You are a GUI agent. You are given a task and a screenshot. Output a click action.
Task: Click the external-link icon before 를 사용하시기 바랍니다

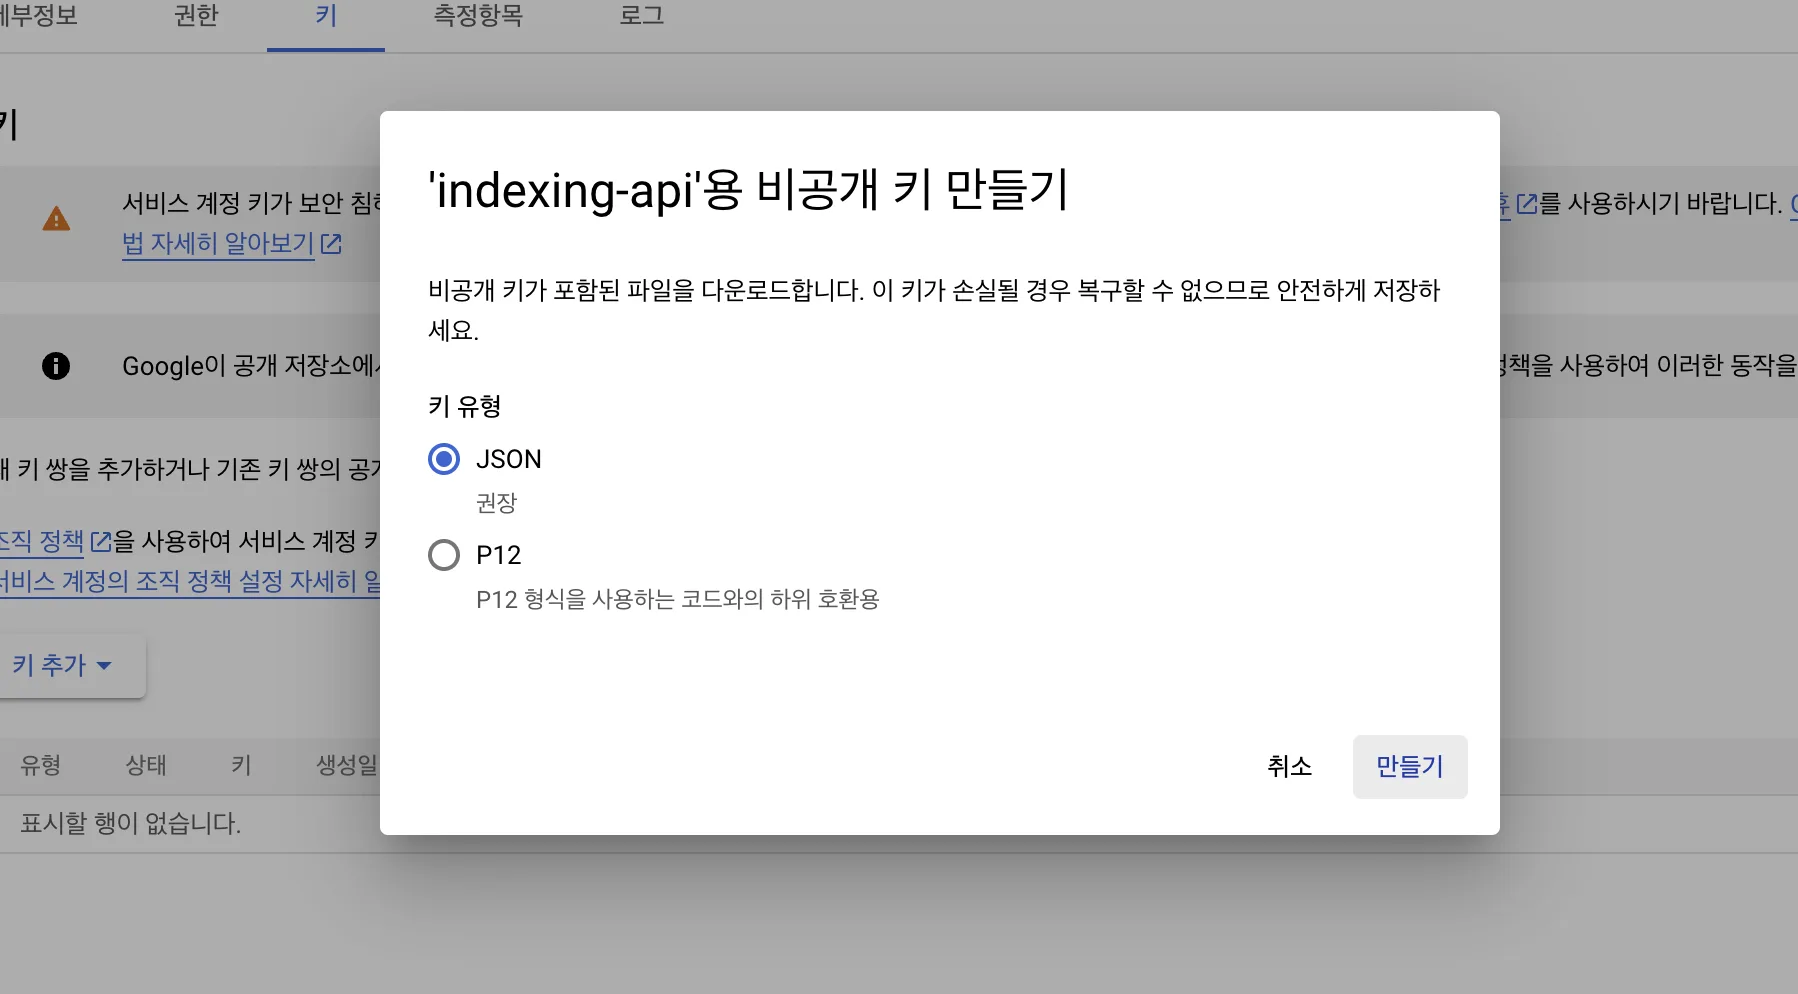pos(1526,204)
